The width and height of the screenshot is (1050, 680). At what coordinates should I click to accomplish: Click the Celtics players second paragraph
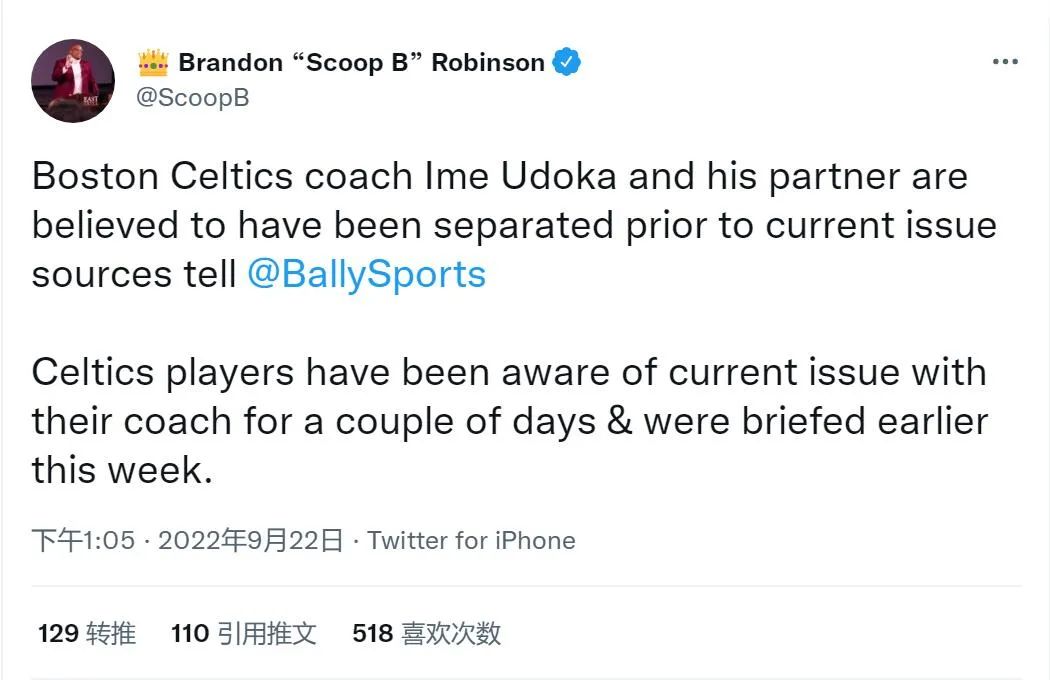pos(500,421)
